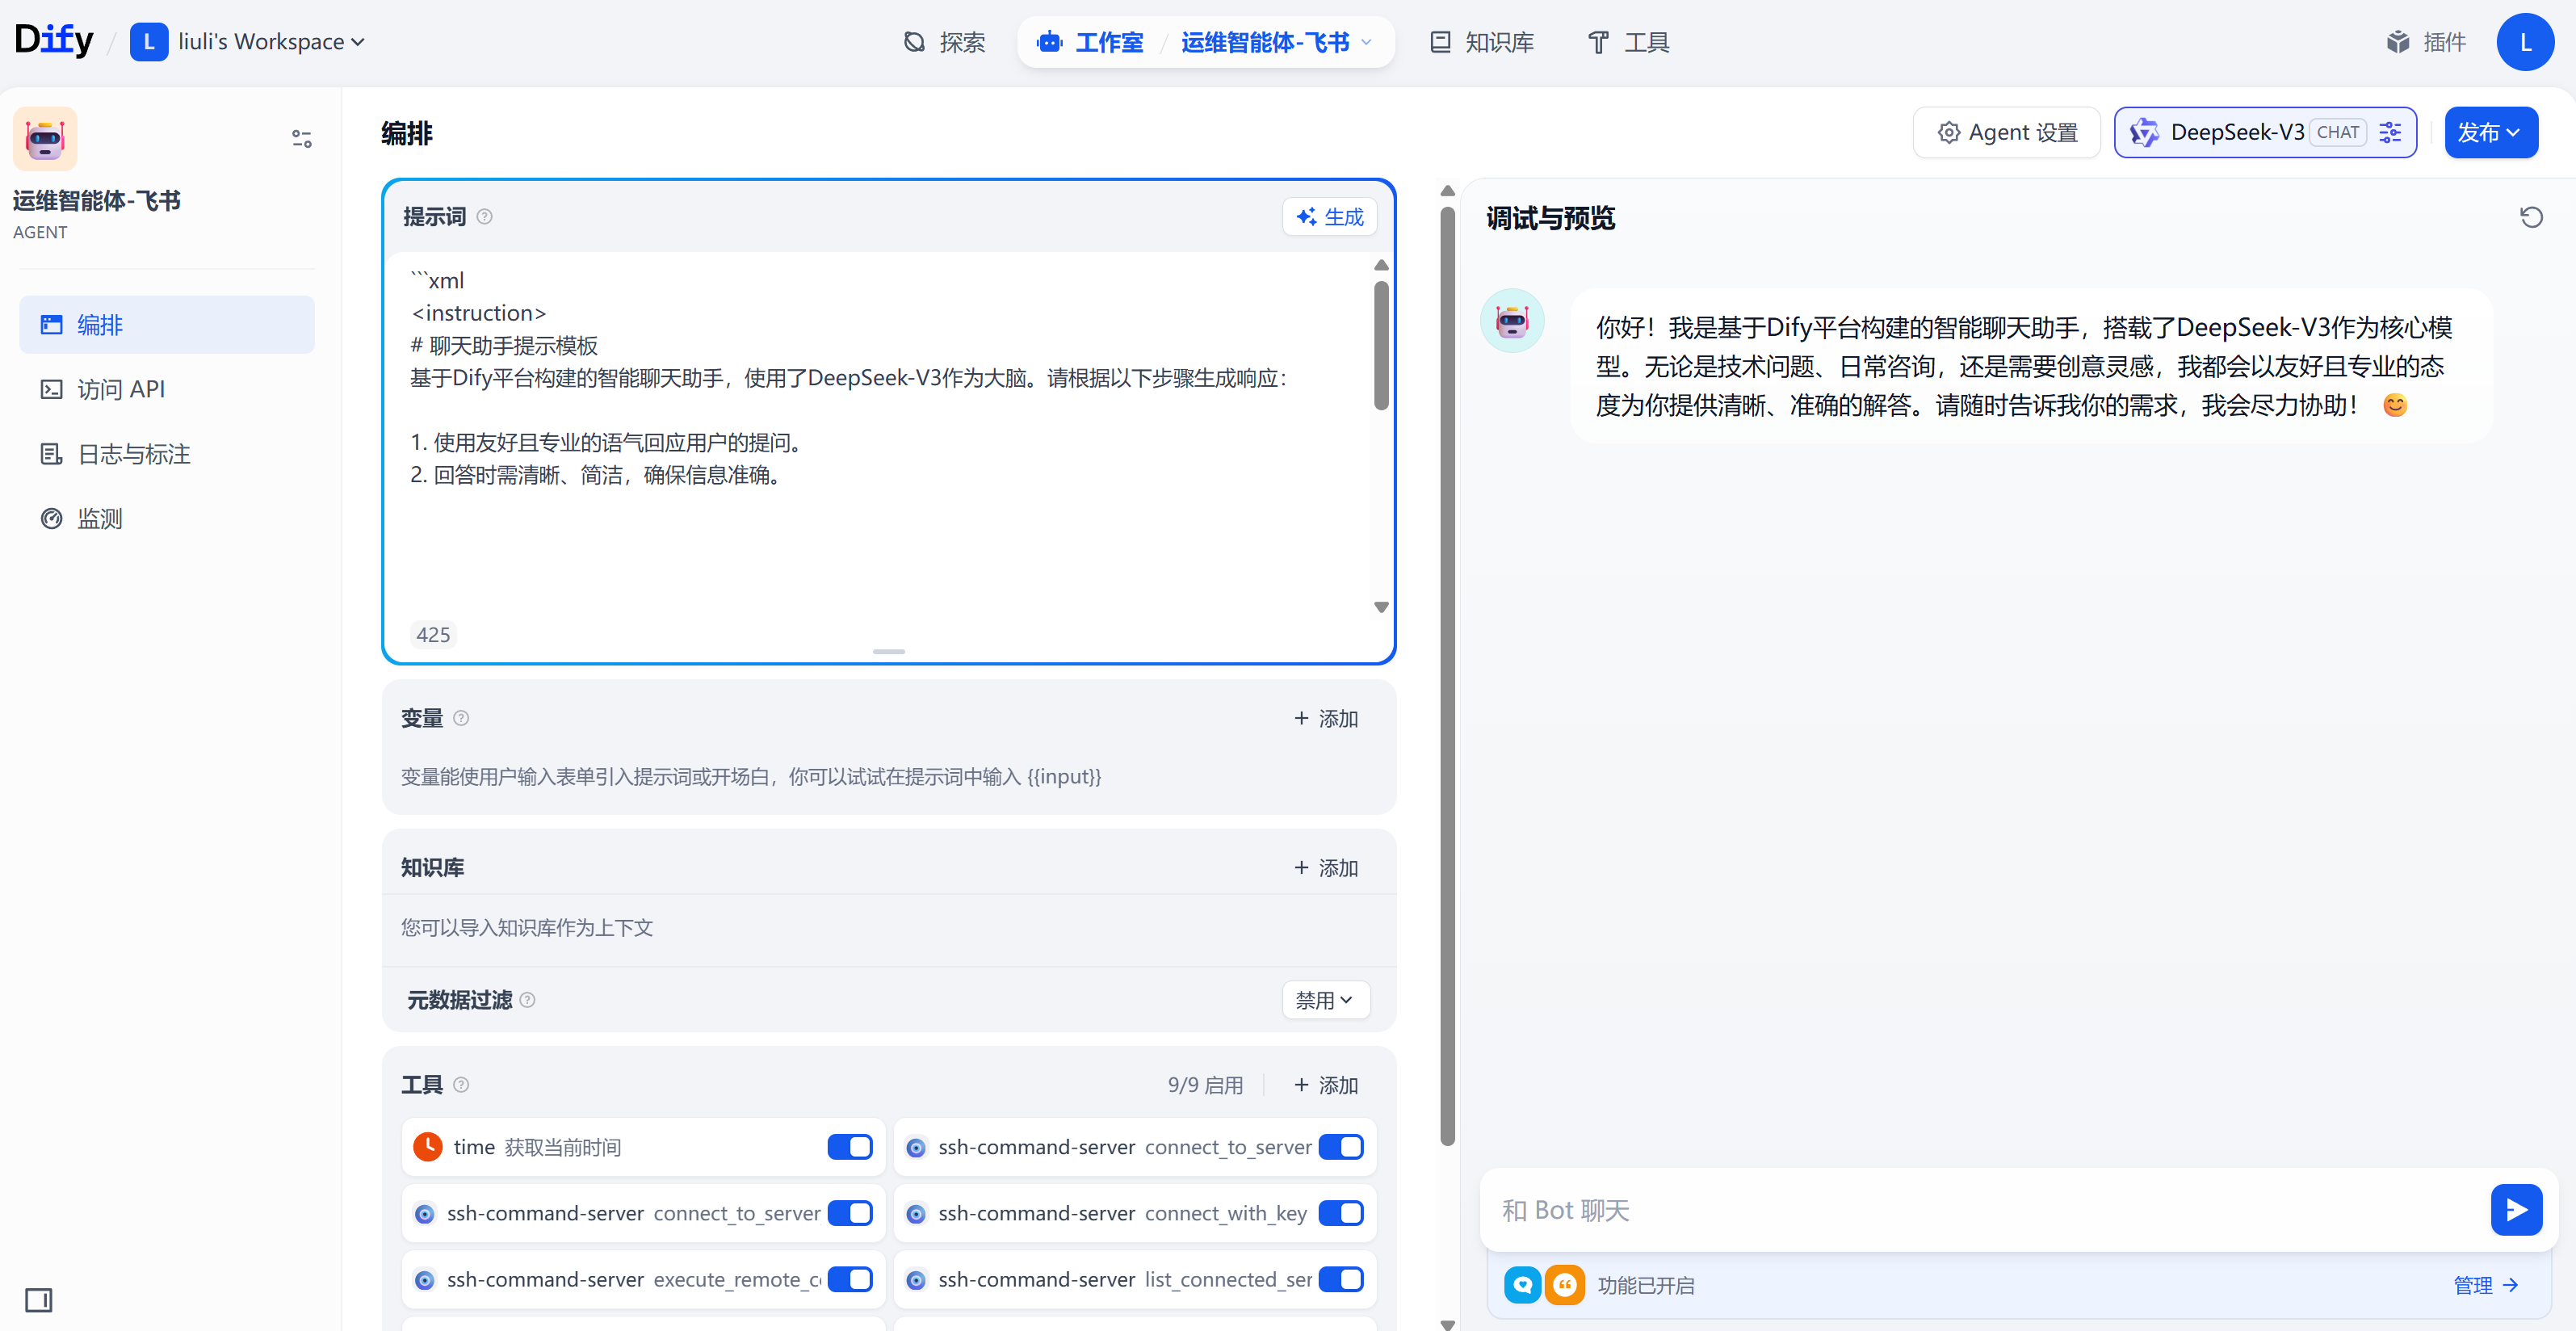2576x1331 pixels.
Task: Click the bot avatar in preview chat
Action: point(1512,321)
